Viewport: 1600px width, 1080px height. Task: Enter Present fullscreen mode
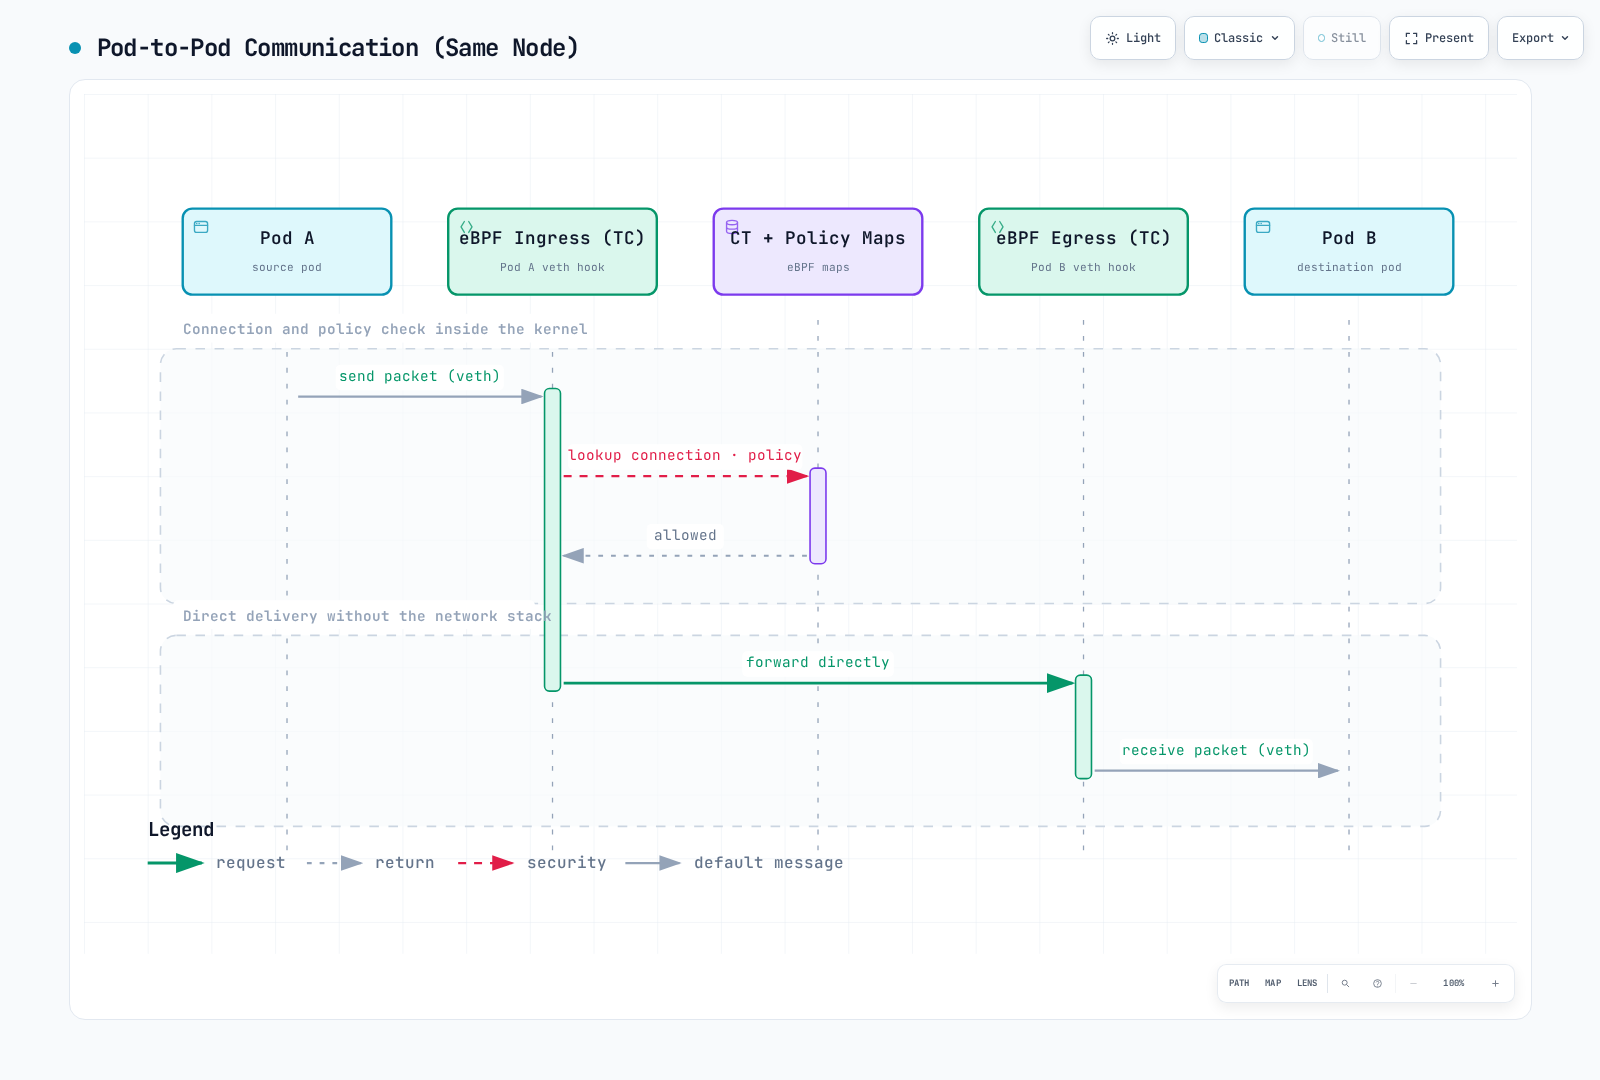[1439, 38]
